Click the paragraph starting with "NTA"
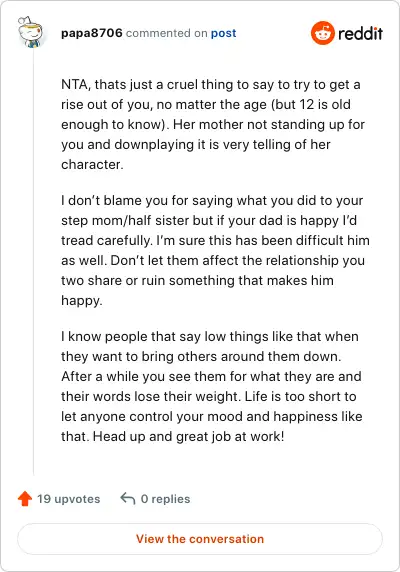Image resolution: width=400 pixels, height=572 pixels. point(213,124)
